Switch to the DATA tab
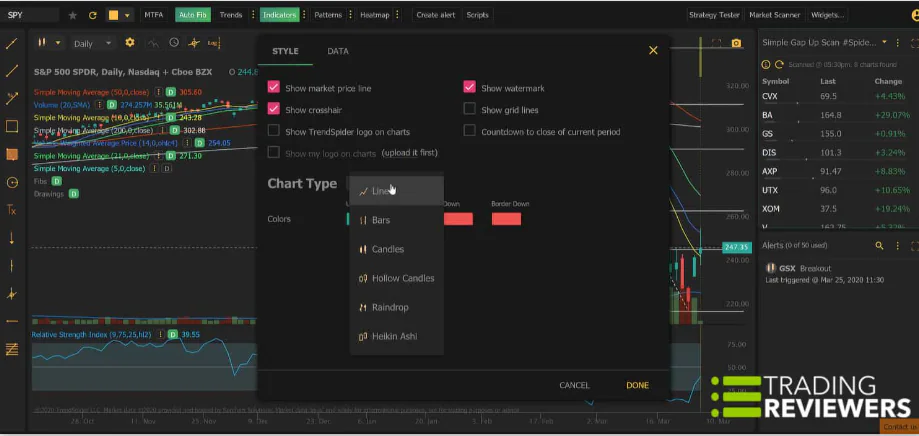Screen dimensions: 919x436 coord(338,51)
